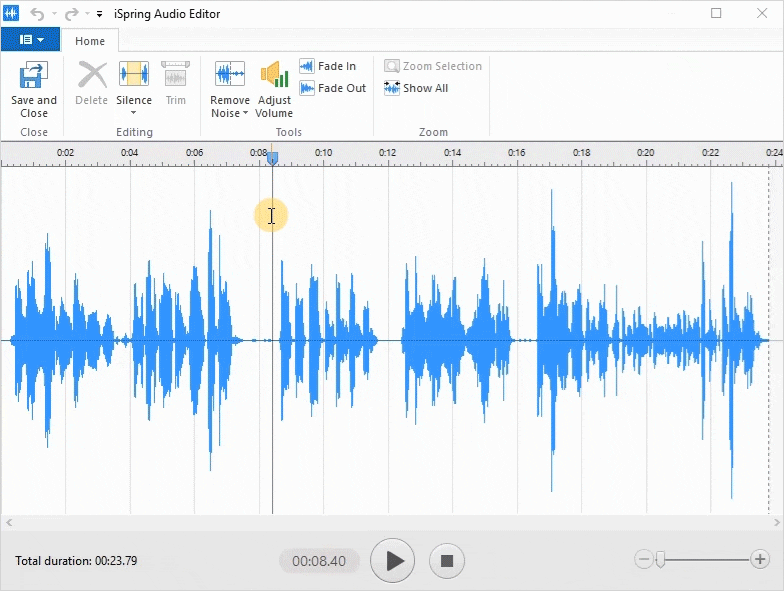This screenshot has height=591, width=784.
Task: Click the Save and Close icon
Action: click(x=34, y=77)
